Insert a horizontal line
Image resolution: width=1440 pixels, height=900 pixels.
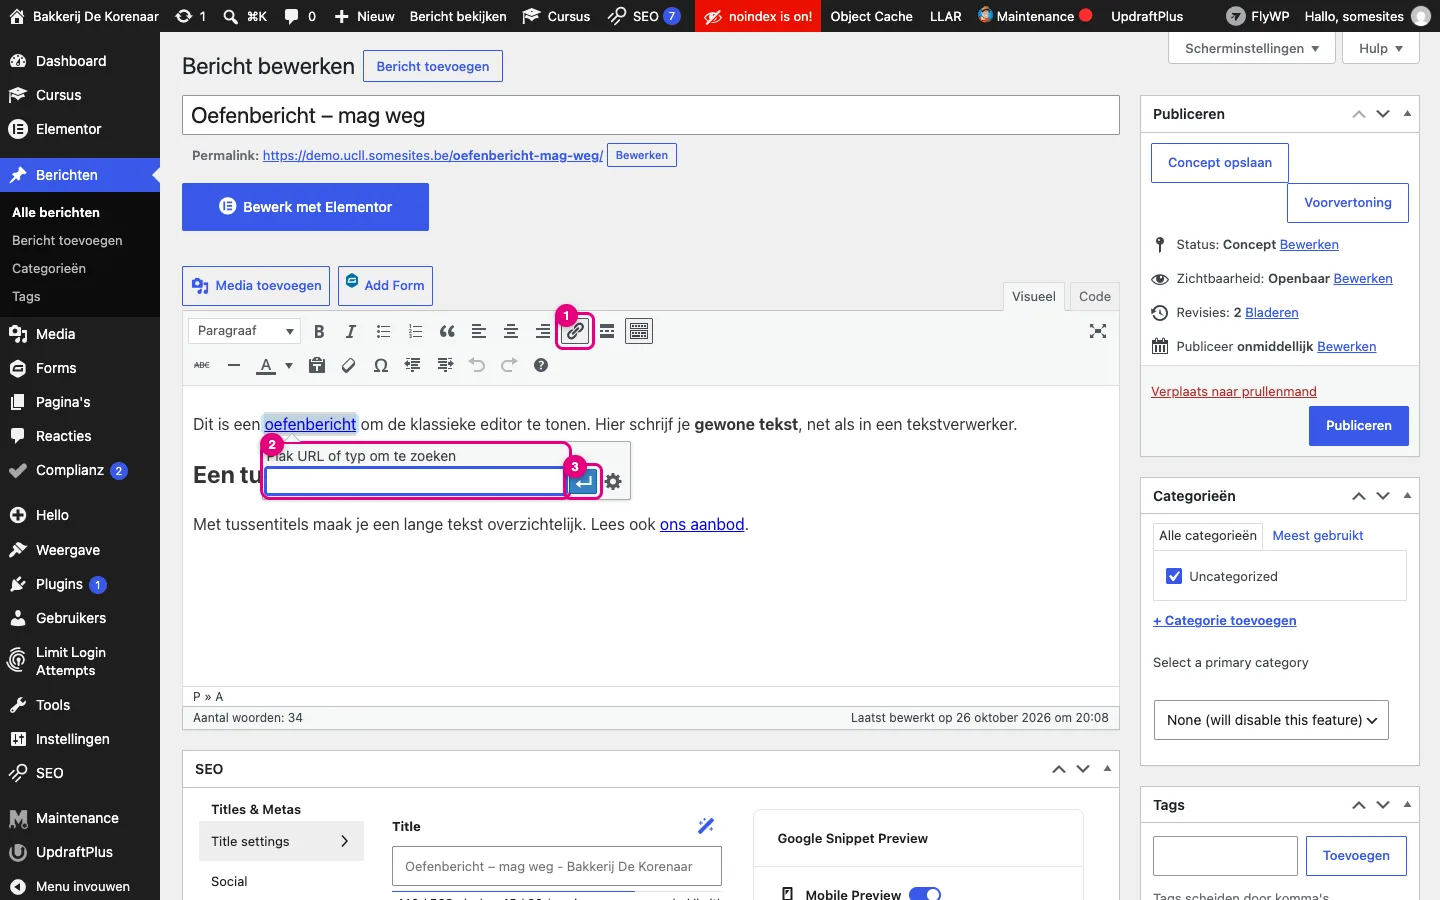234,366
